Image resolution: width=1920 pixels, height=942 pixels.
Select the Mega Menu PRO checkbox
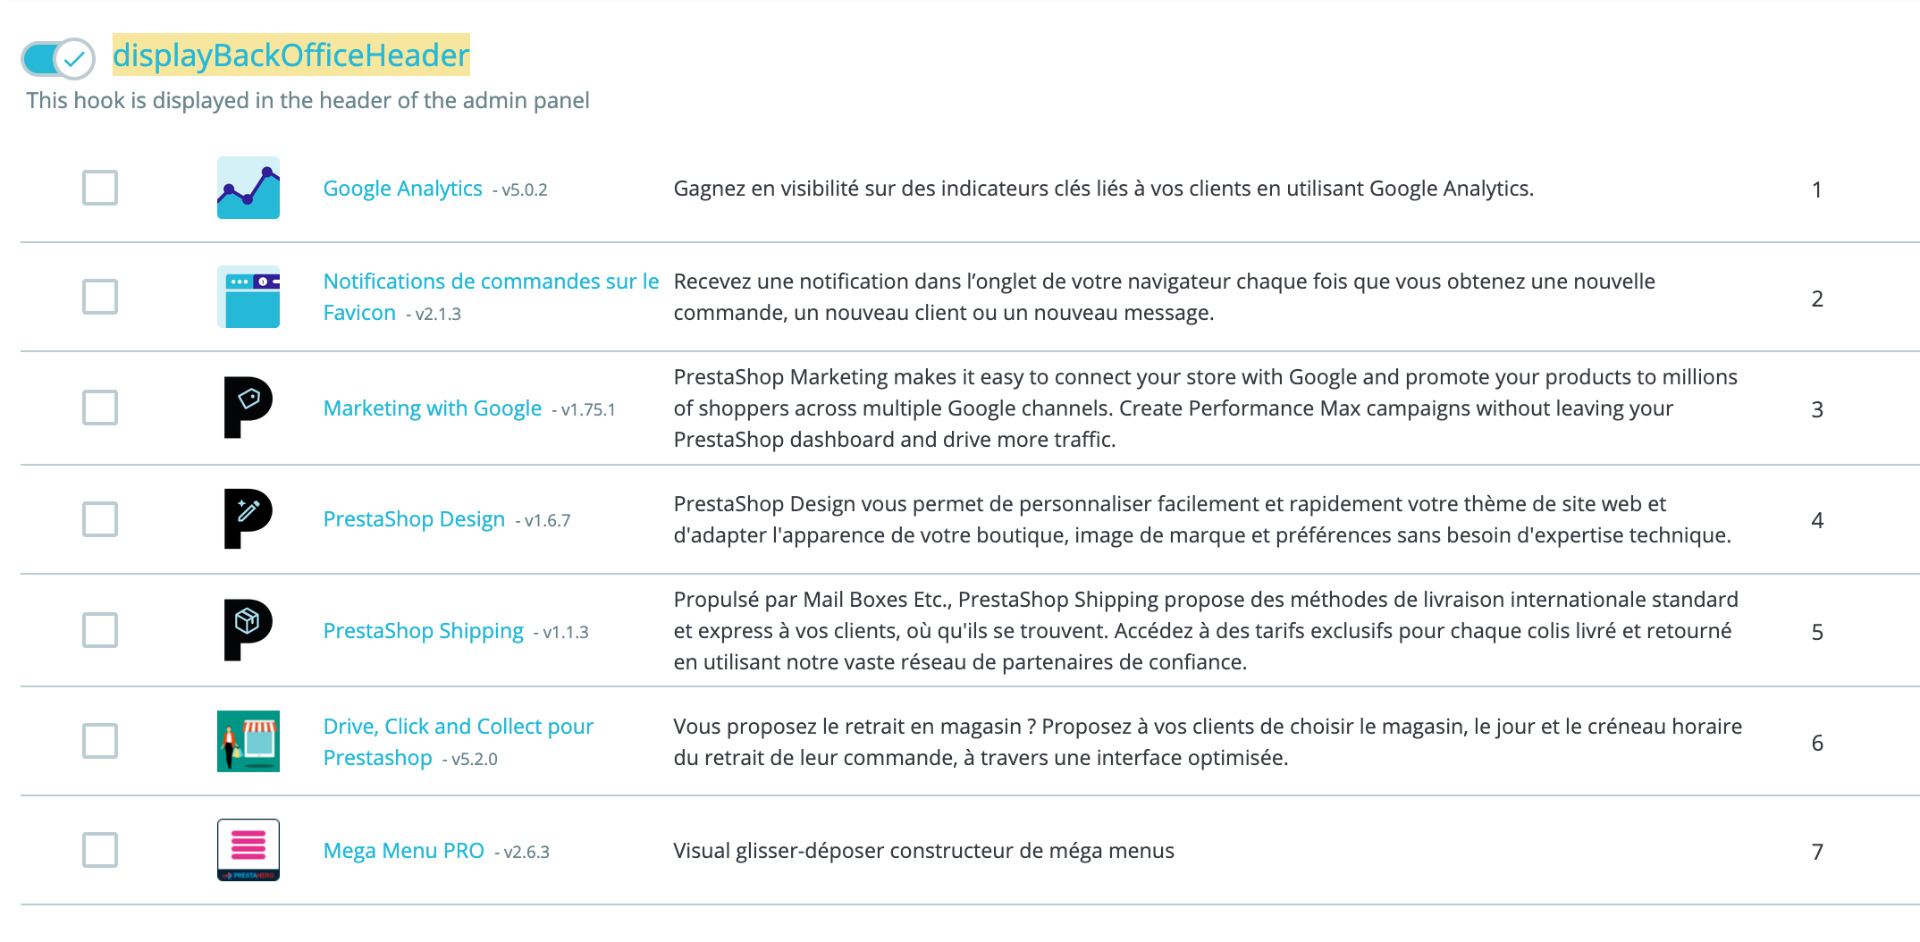point(100,850)
